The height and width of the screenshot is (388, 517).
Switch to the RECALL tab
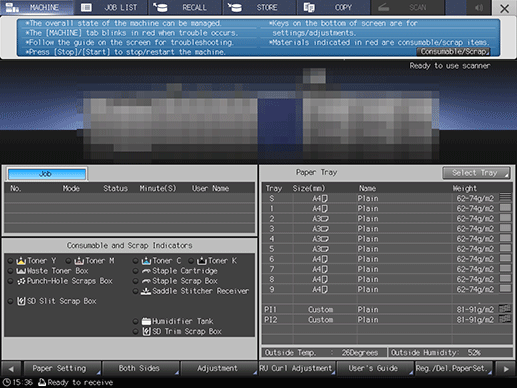point(185,7)
